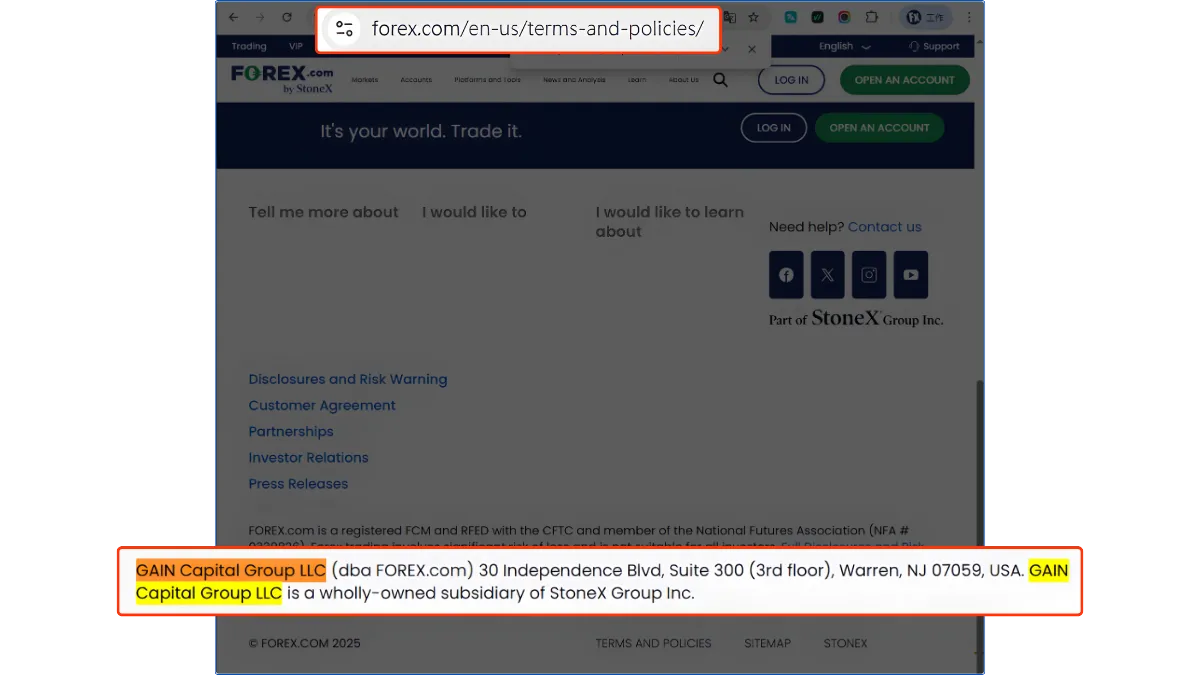The width and height of the screenshot is (1200, 675).
Task: Click the header LOG IN button
Action: click(790, 80)
